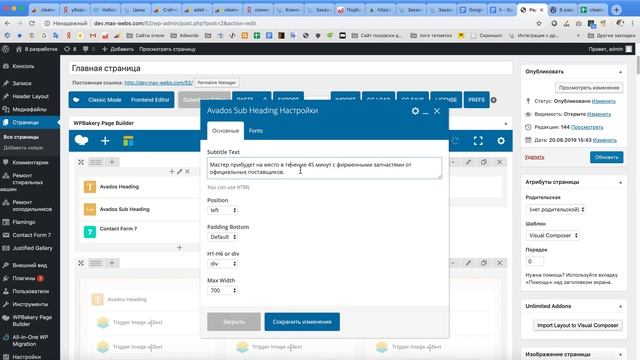Click Просмотреть изменения button
This screenshot has width=640, height=360.
pyautogui.click(x=589, y=88)
